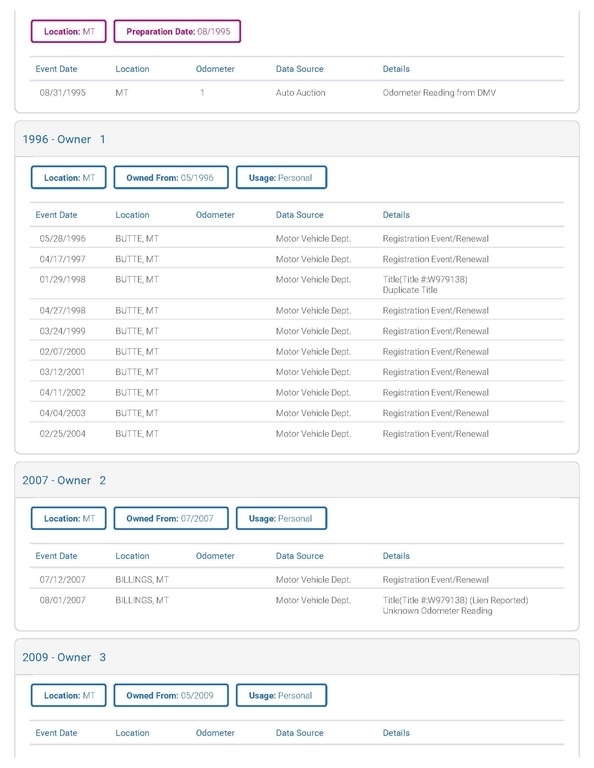The image size is (594, 768).
Task: Click the purple Location: MT badge
Action: 69,31
